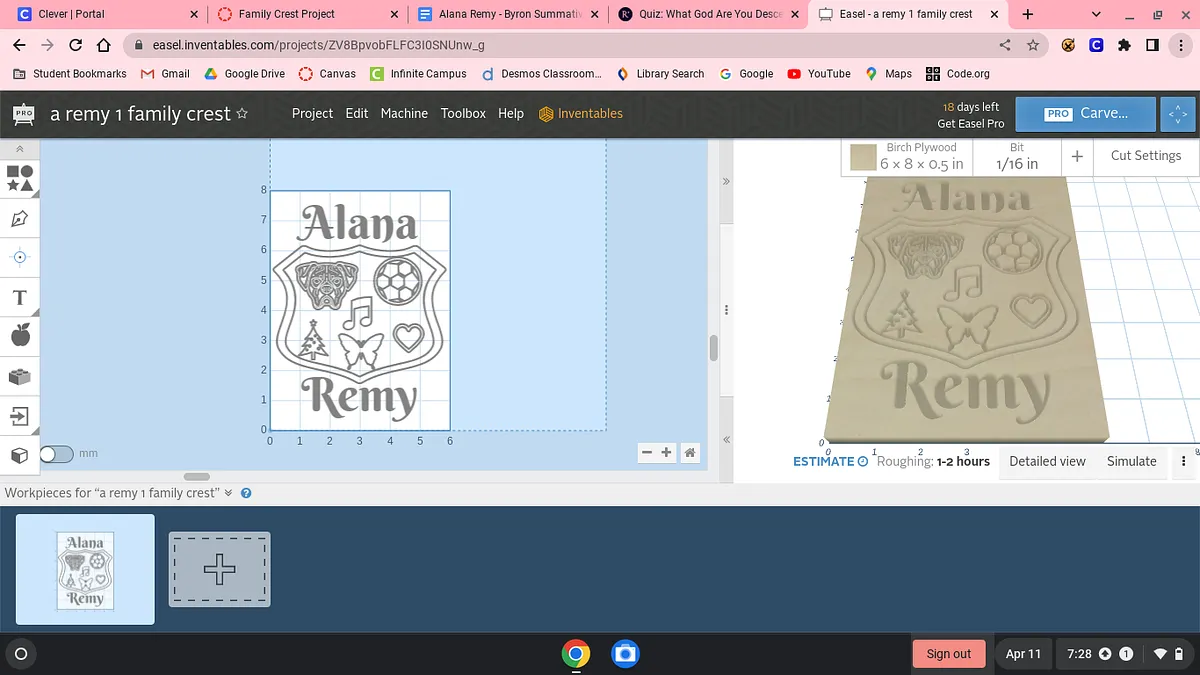Share this page icon in address bar
1200x675 pixels.
coord(1005,45)
